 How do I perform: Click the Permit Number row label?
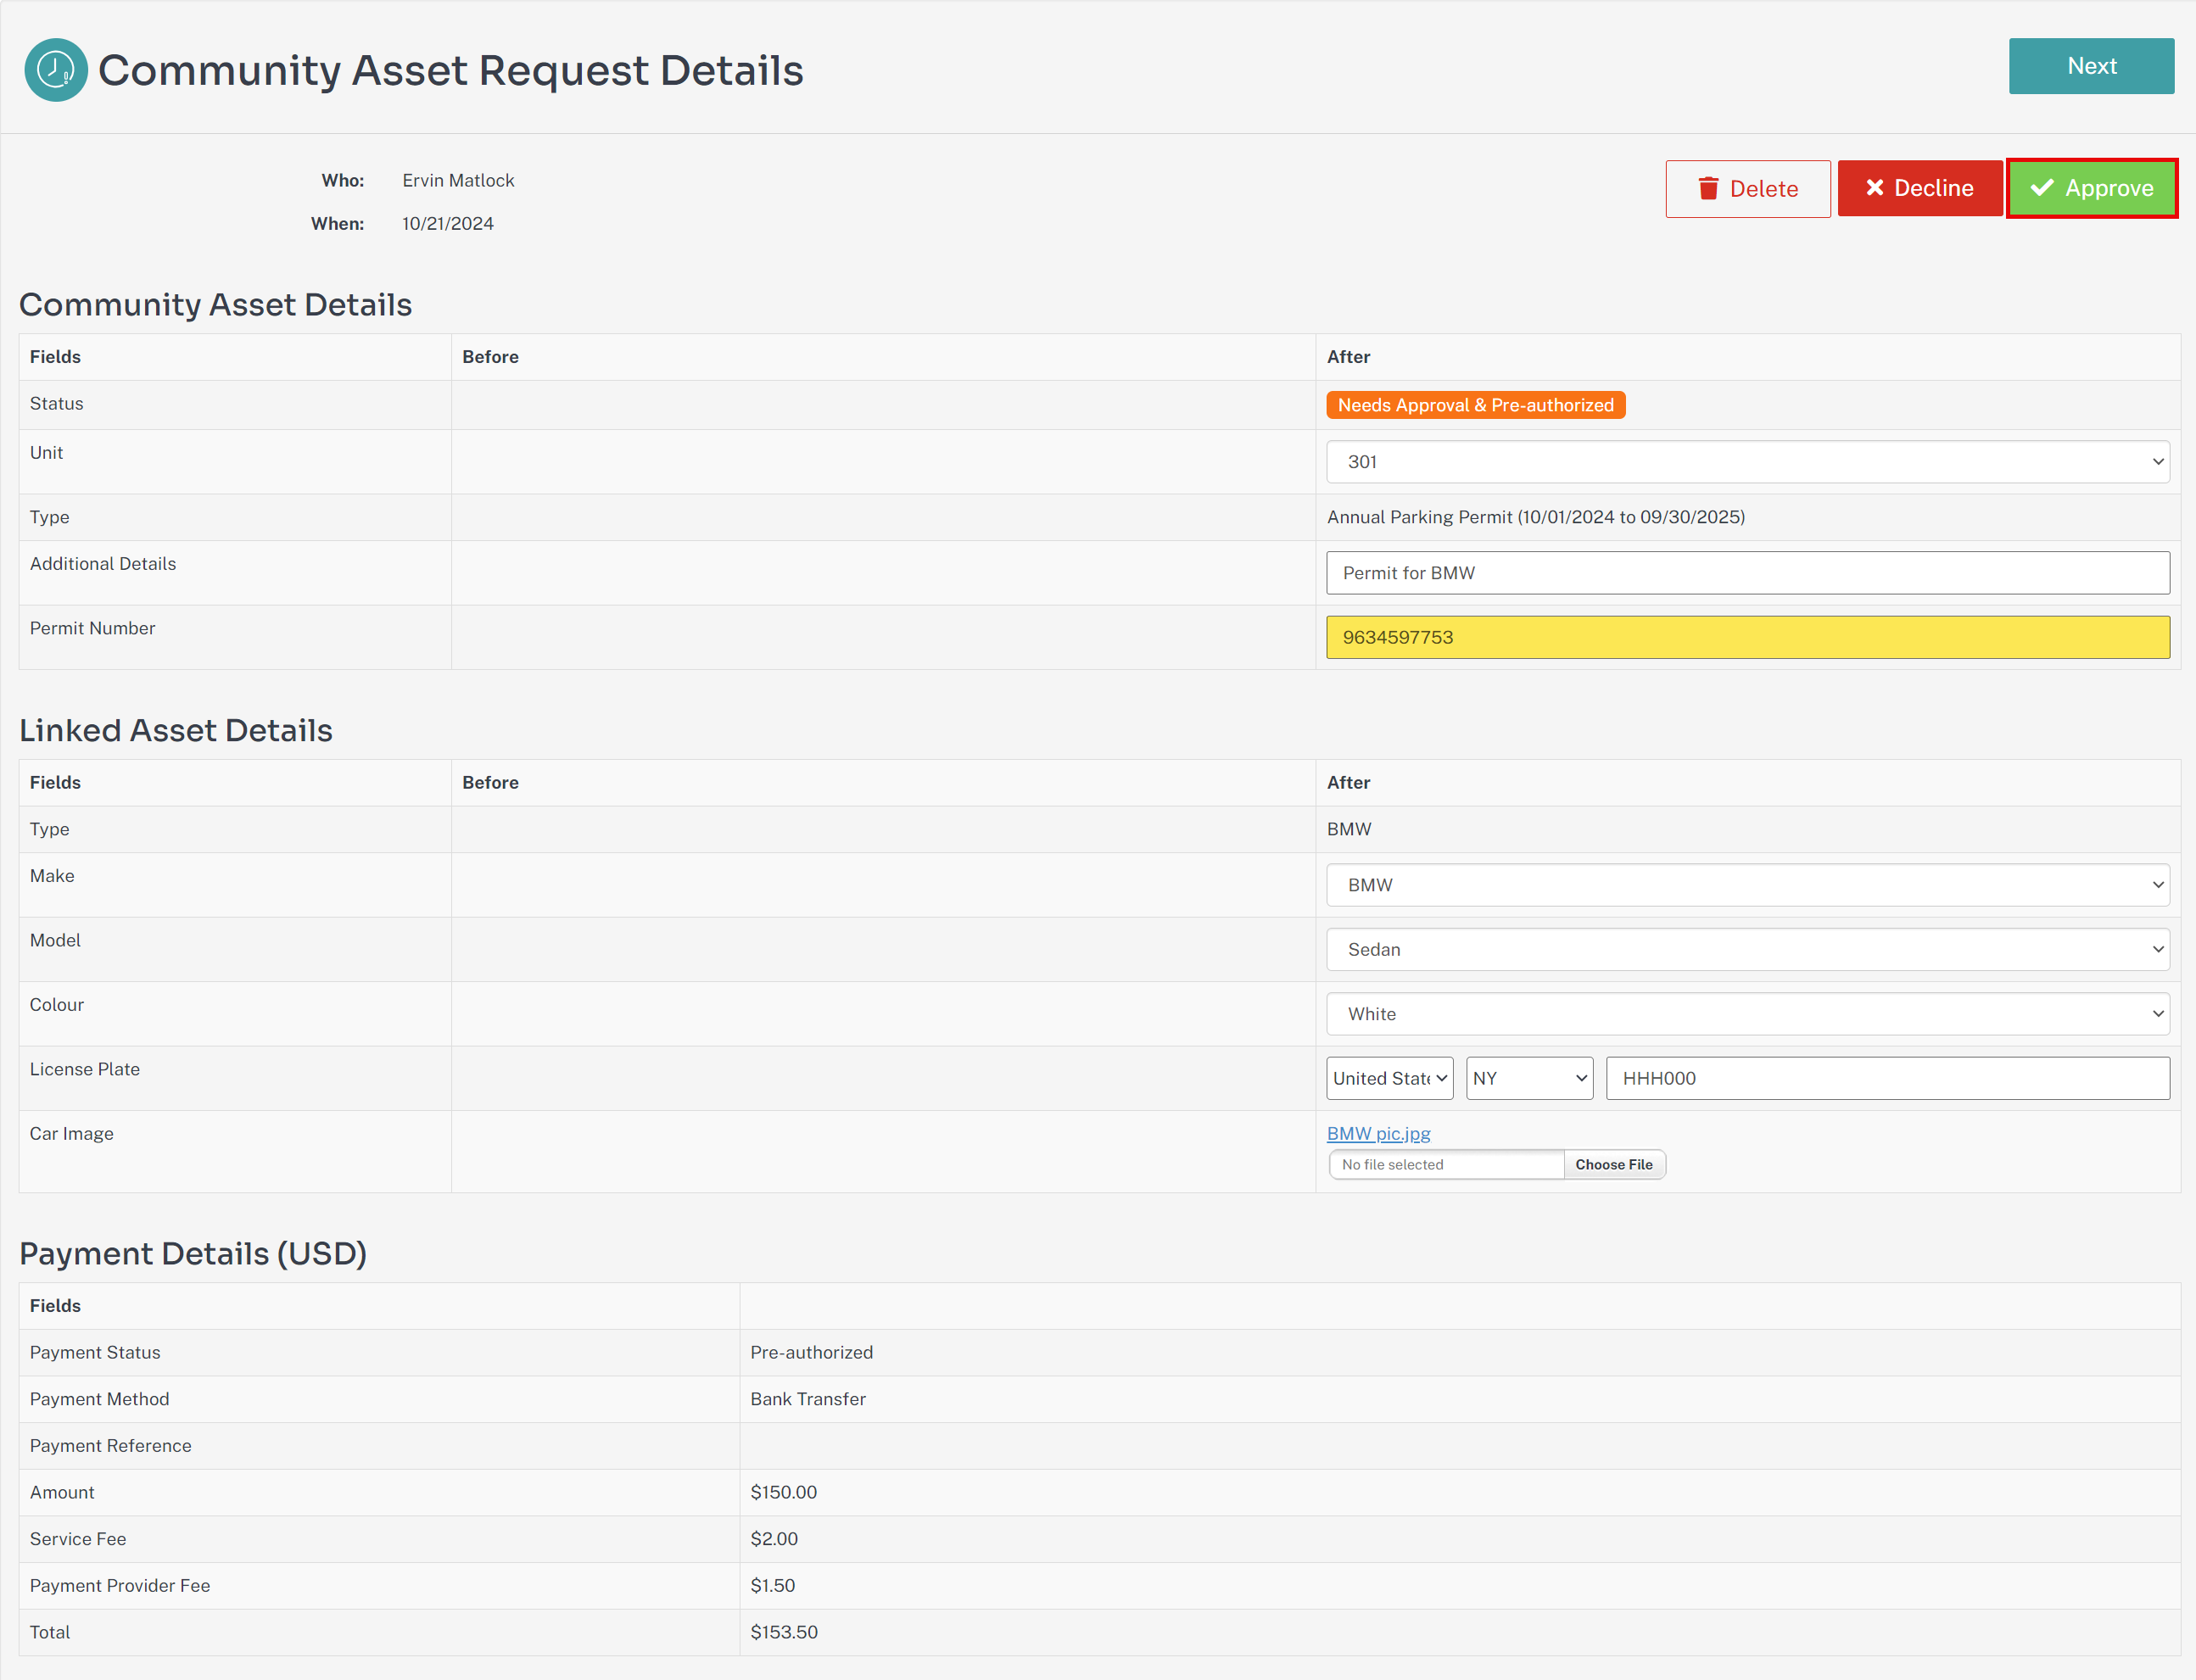tap(92, 628)
